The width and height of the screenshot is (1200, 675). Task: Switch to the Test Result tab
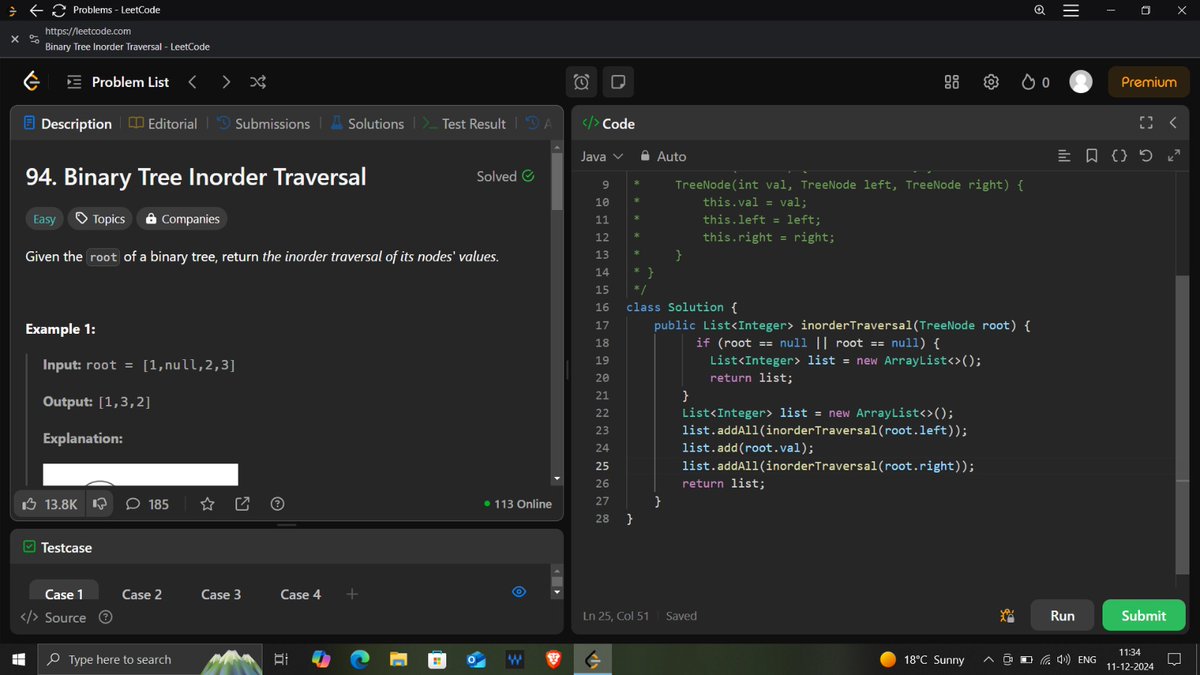(x=463, y=124)
